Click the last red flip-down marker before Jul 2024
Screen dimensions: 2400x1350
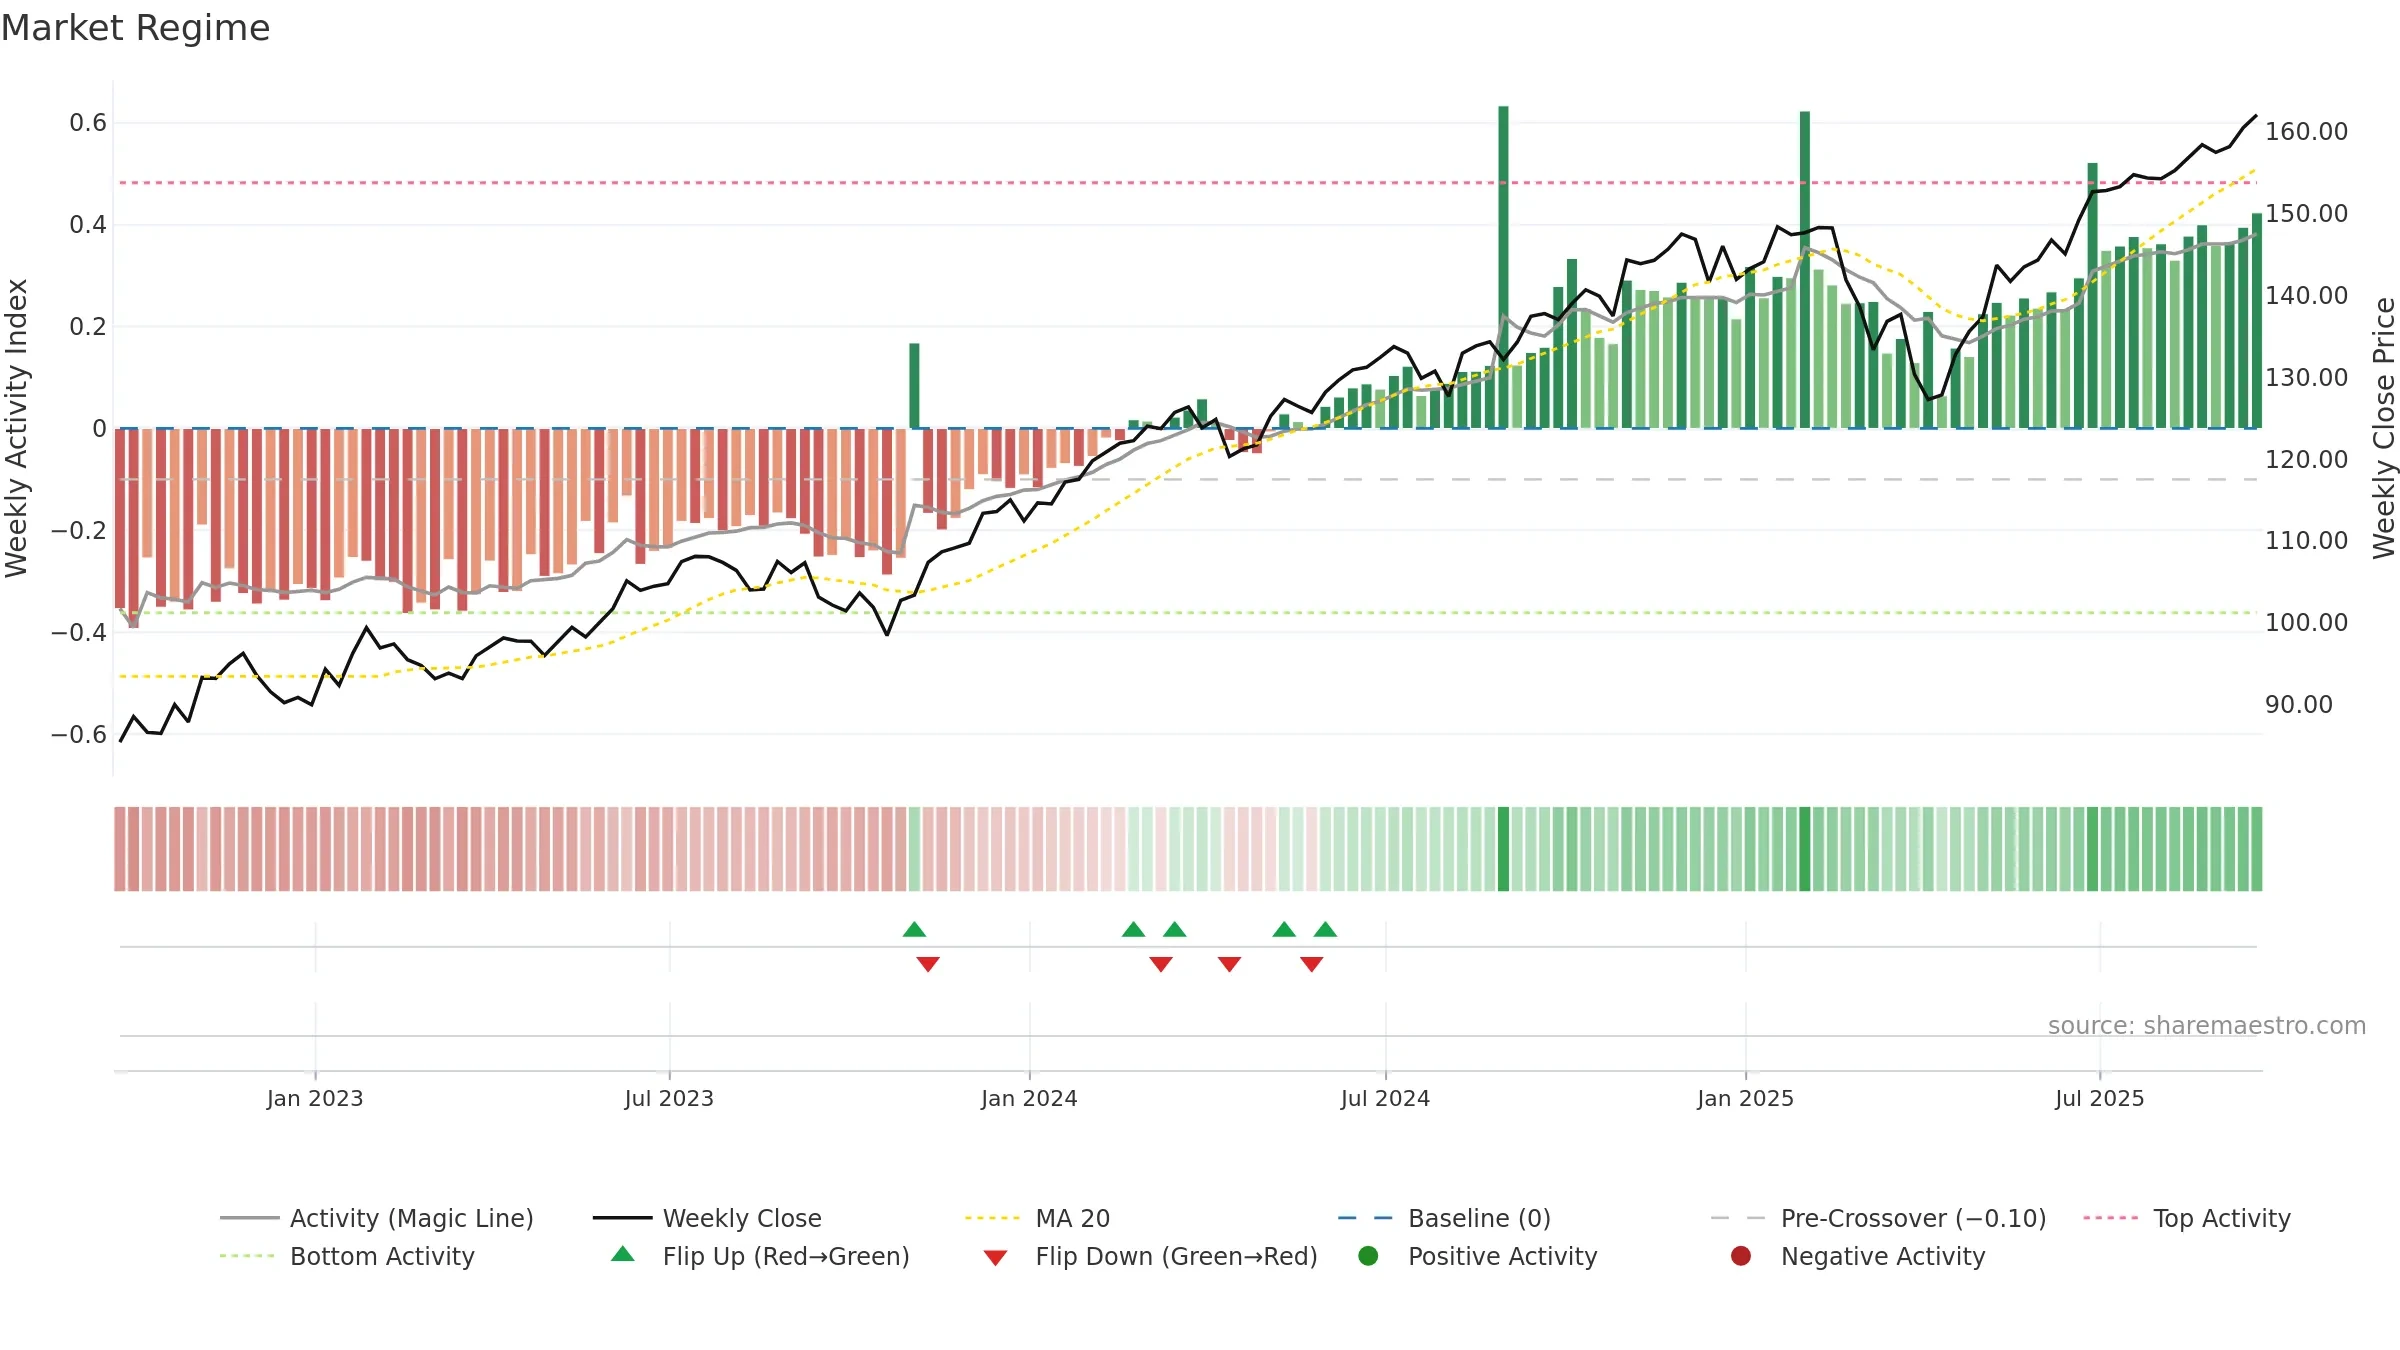click(x=1312, y=964)
